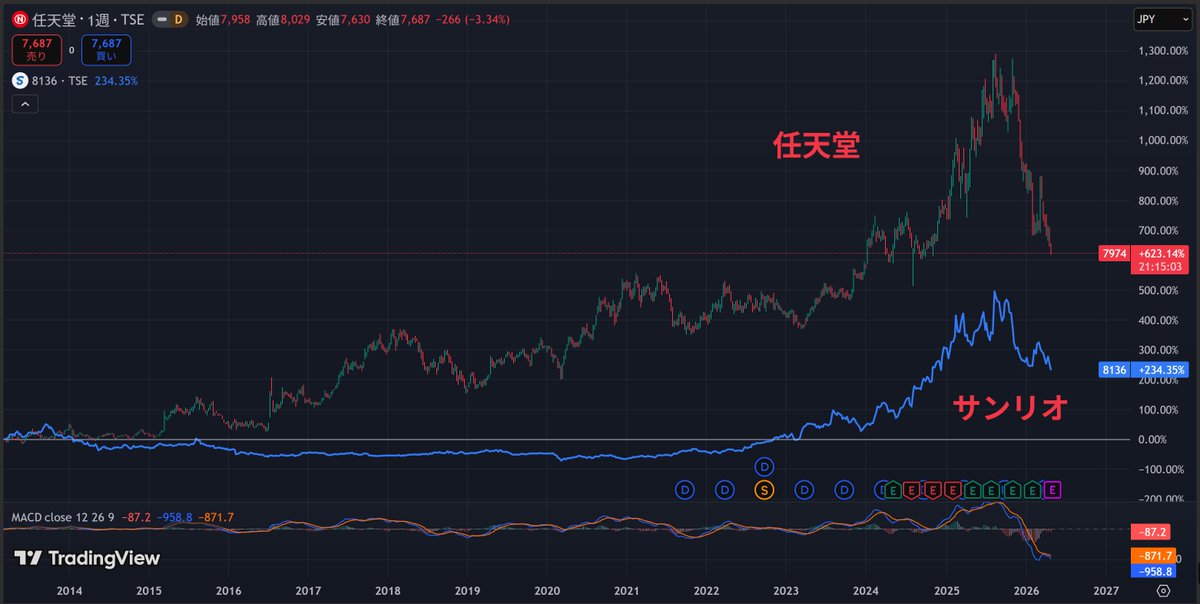Click the 2014 label on time axis
Image resolution: width=1200 pixels, height=604 pixels.
[68, 591]
